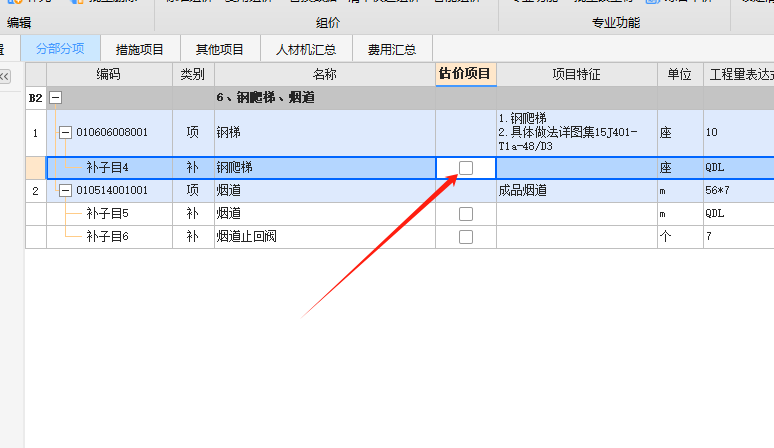Collapse the side panel with the << button

[x=5, y=76]
